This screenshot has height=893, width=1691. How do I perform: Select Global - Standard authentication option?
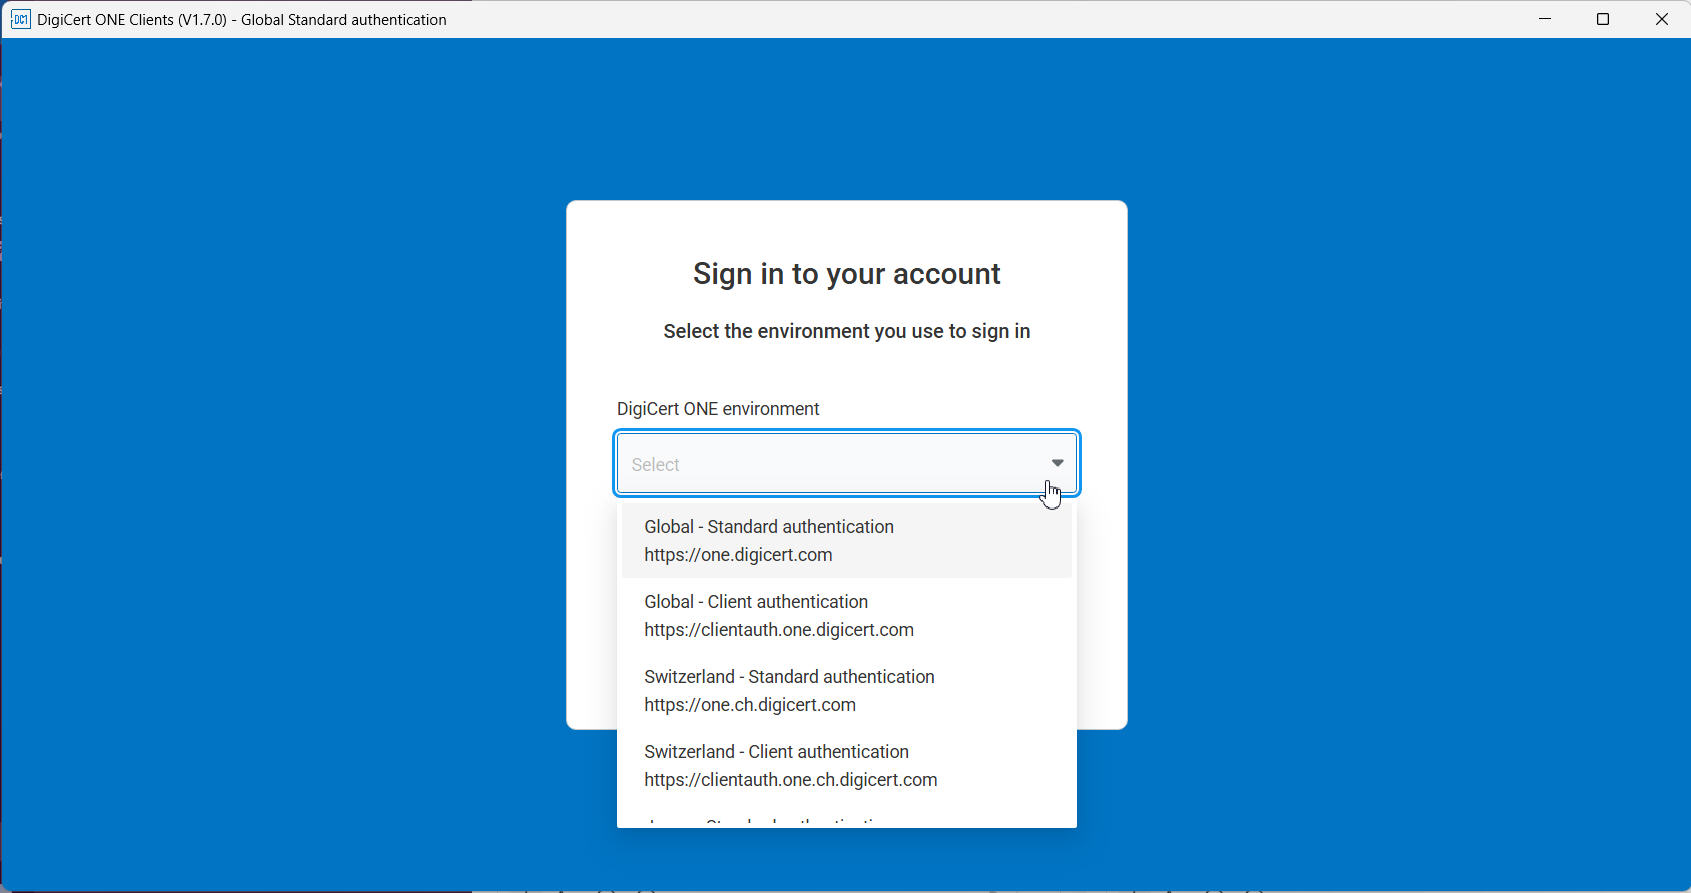coord(847,540)
